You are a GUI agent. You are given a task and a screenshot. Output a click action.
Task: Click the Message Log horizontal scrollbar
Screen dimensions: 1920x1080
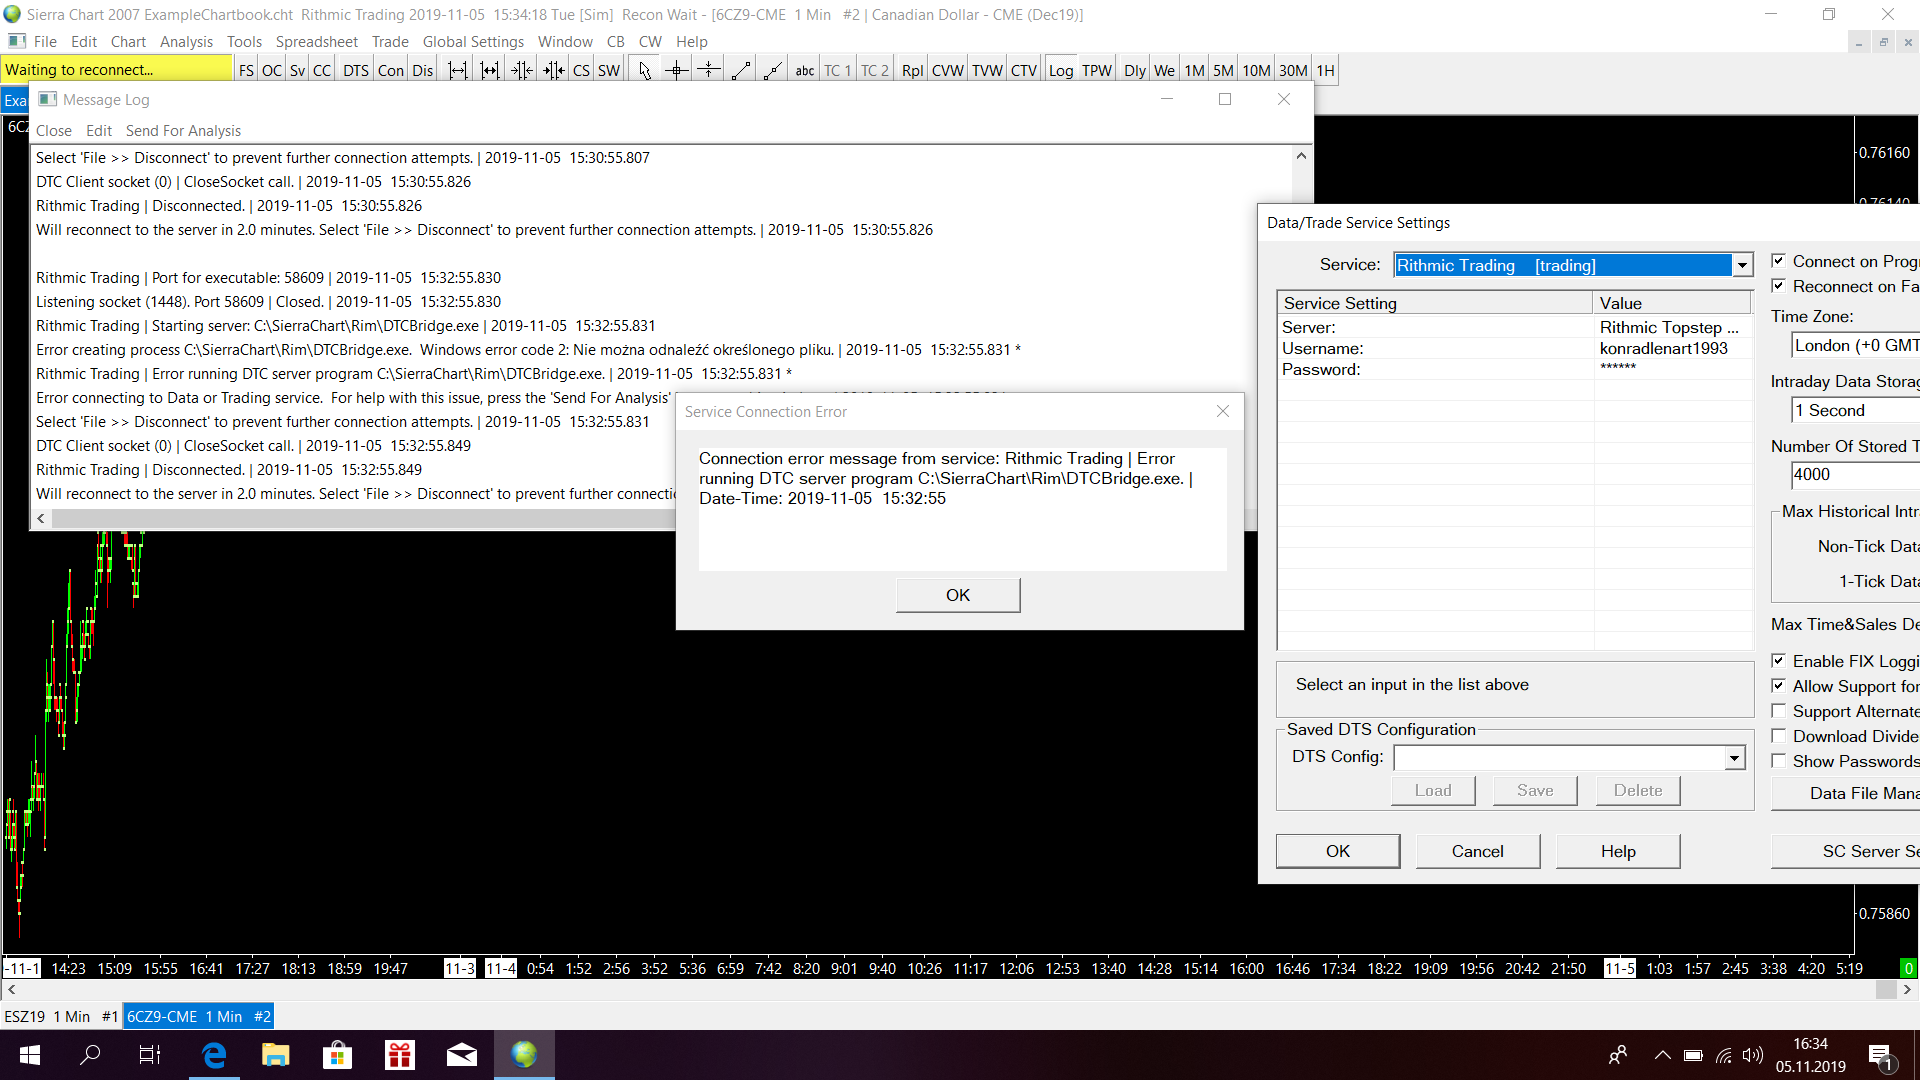[x=360, y=518]
